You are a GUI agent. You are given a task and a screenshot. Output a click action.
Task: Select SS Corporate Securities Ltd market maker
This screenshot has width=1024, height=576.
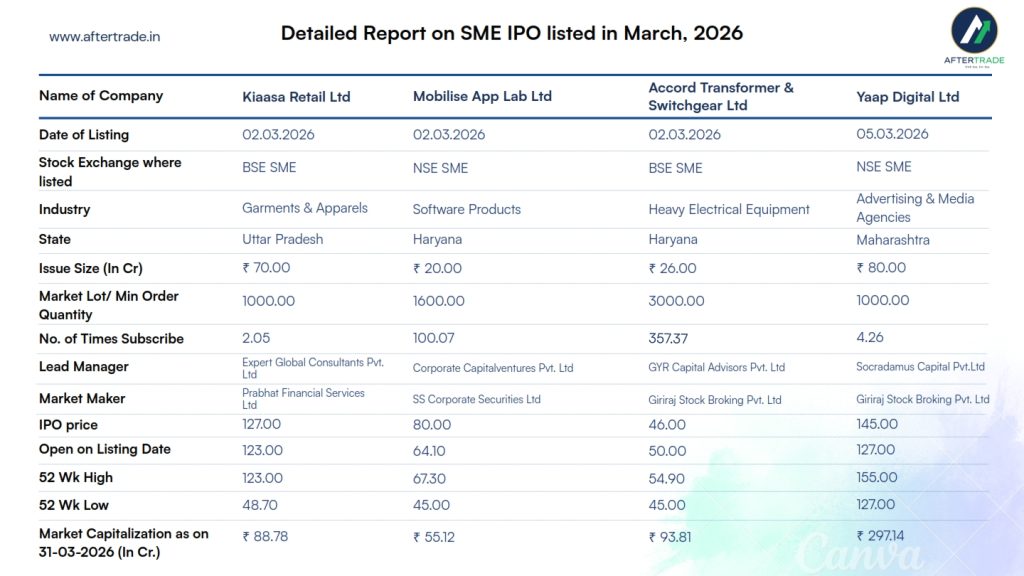[476, 399]
